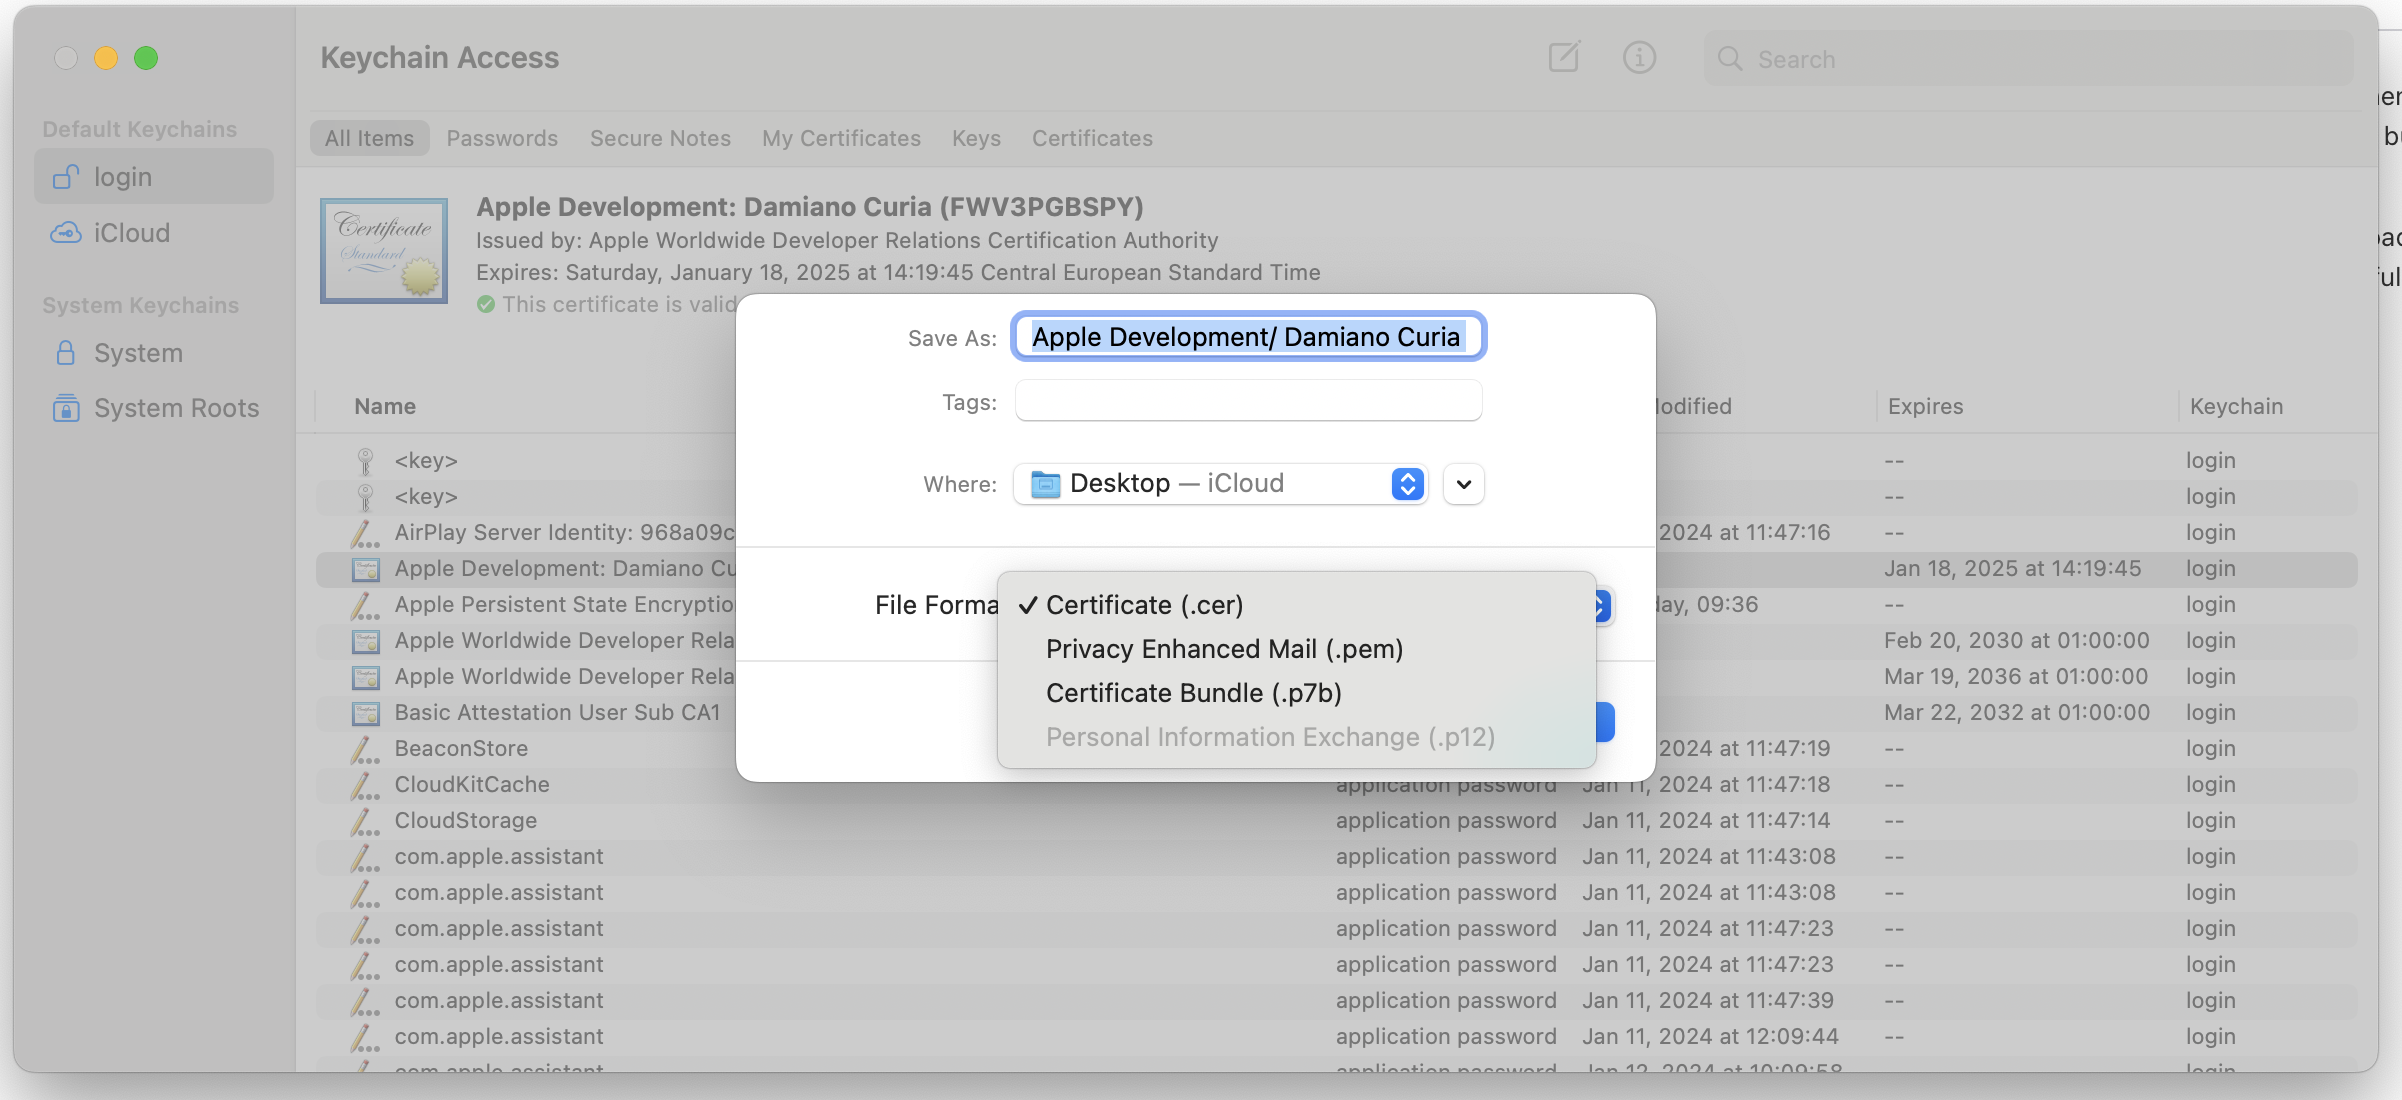Click the Save As filename field
The image size is (2402, 1100).
pos(1247,337)
